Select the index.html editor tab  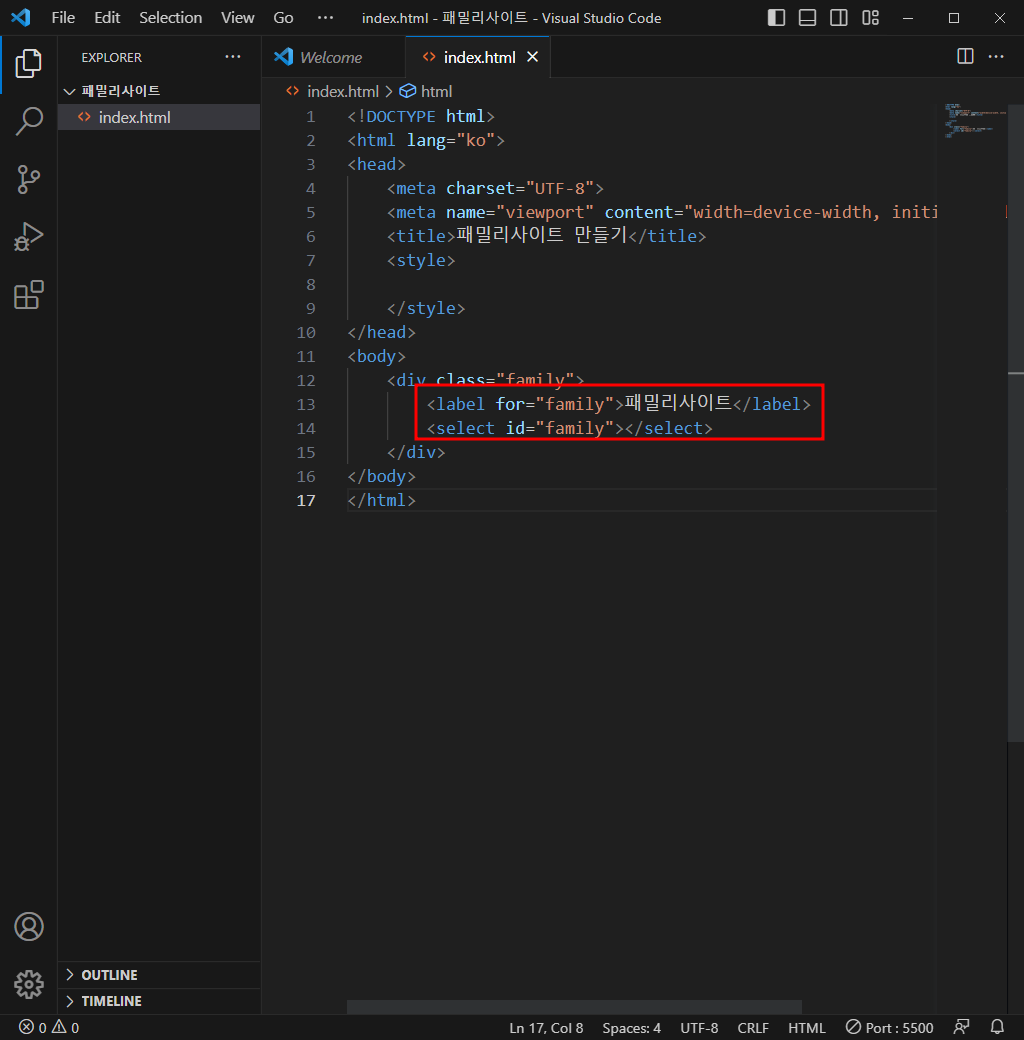click(x=480, y=58)
